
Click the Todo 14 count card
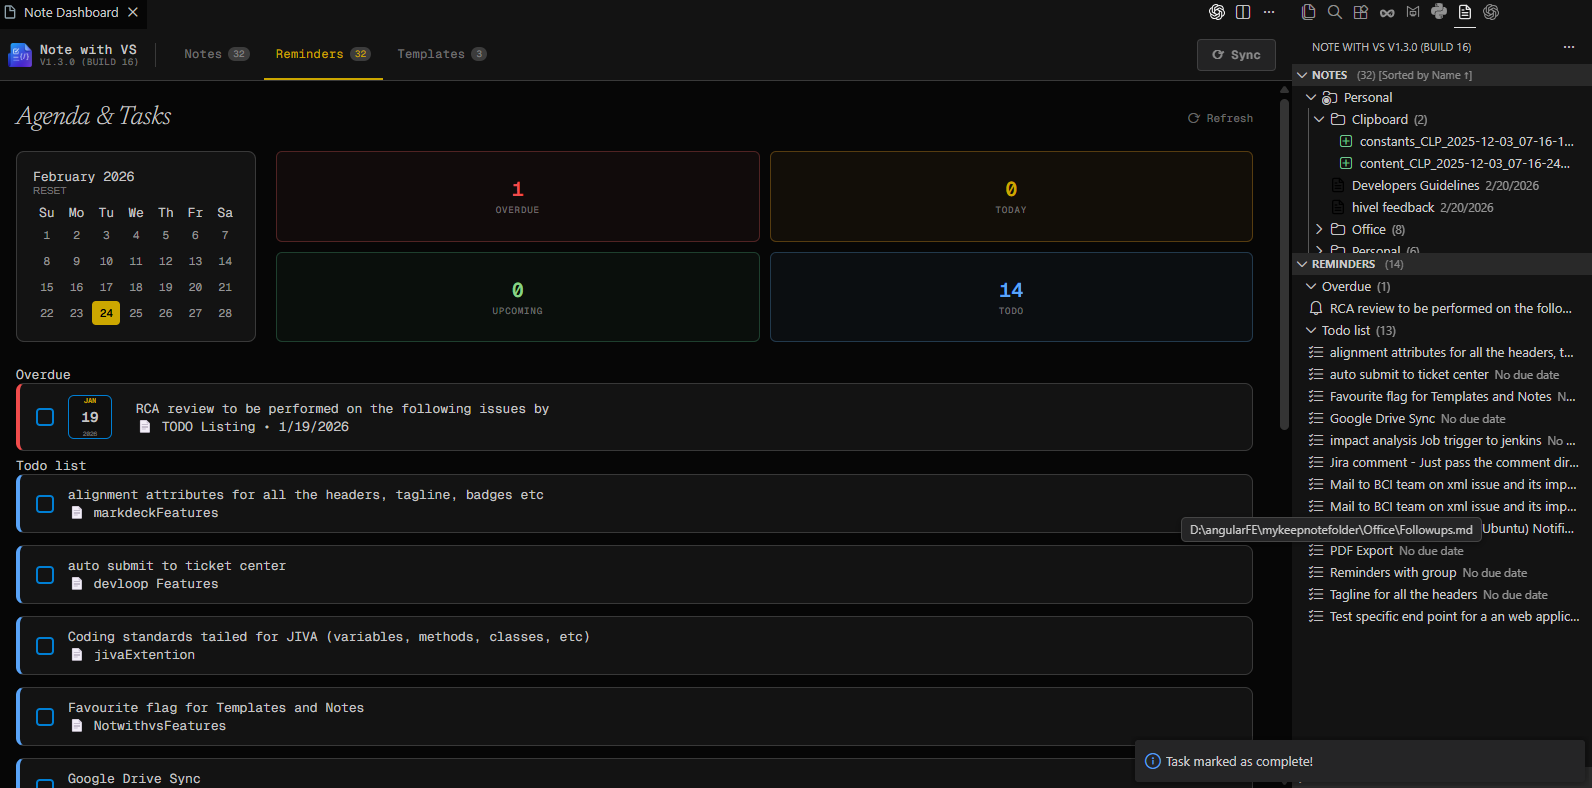[1011, 297]
